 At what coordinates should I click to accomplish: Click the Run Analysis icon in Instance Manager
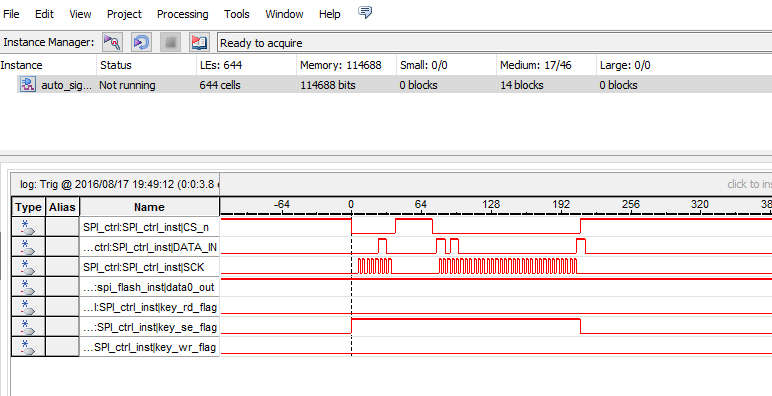coord(112,43)
